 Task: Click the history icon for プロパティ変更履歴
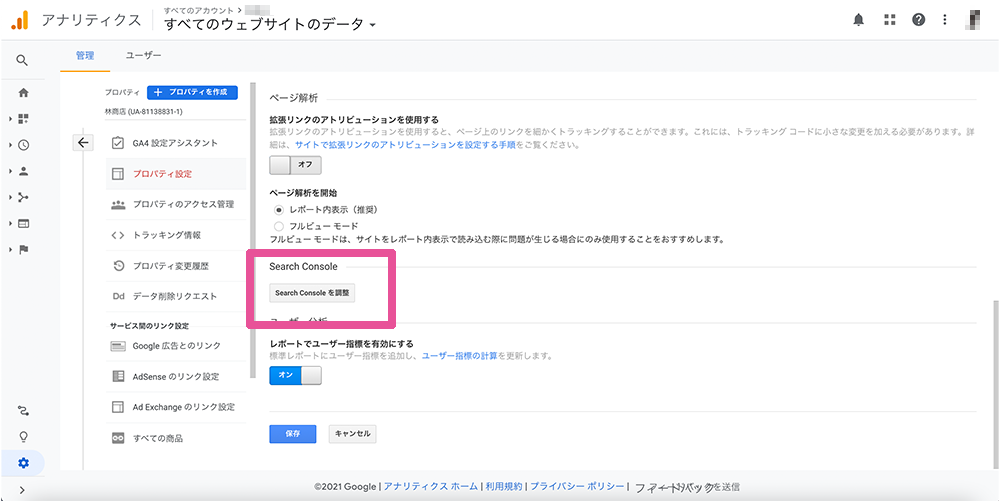[117, 266]
